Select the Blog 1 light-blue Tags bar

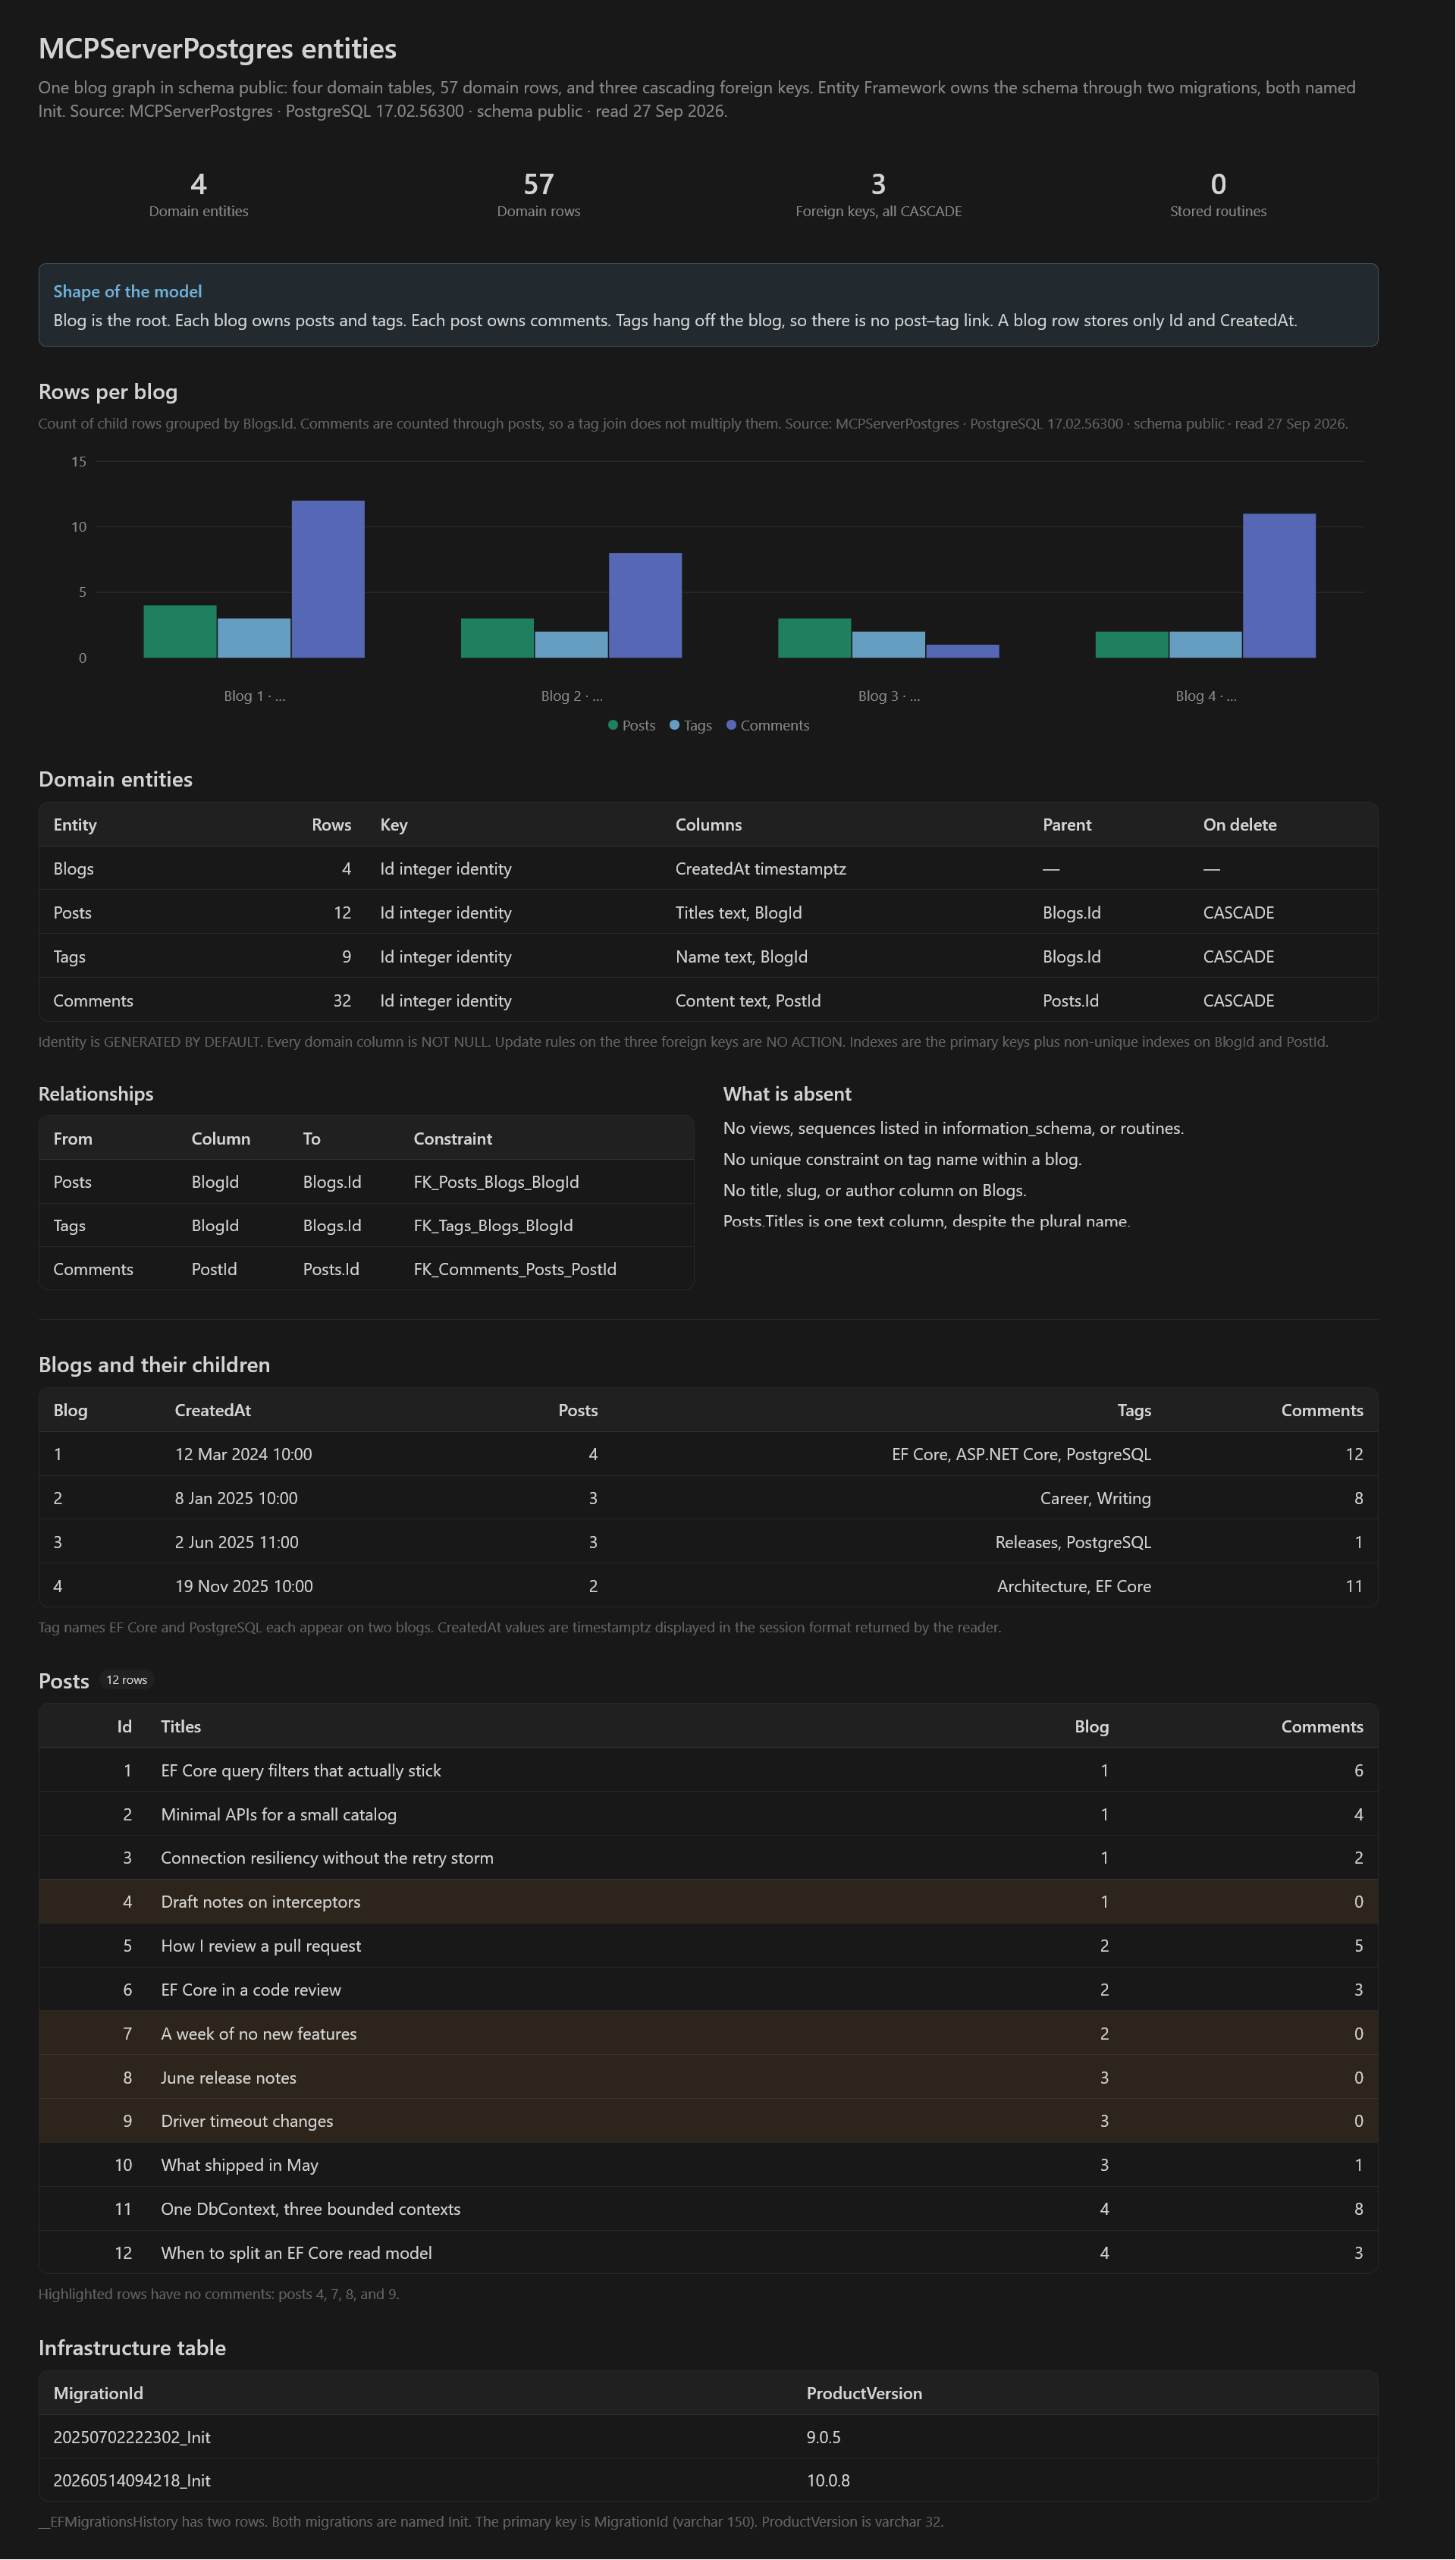click(254, 638)
